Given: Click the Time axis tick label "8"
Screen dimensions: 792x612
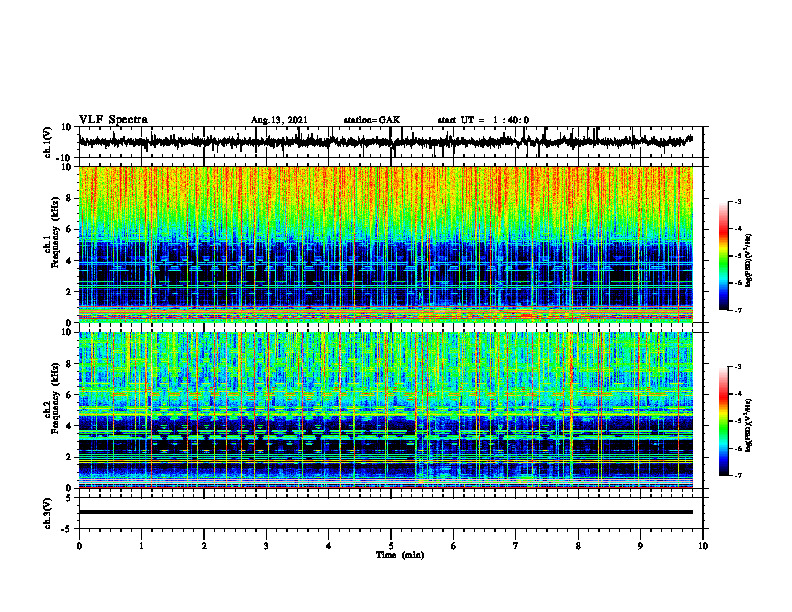Looking at the screenshot, I should point(578,546).
